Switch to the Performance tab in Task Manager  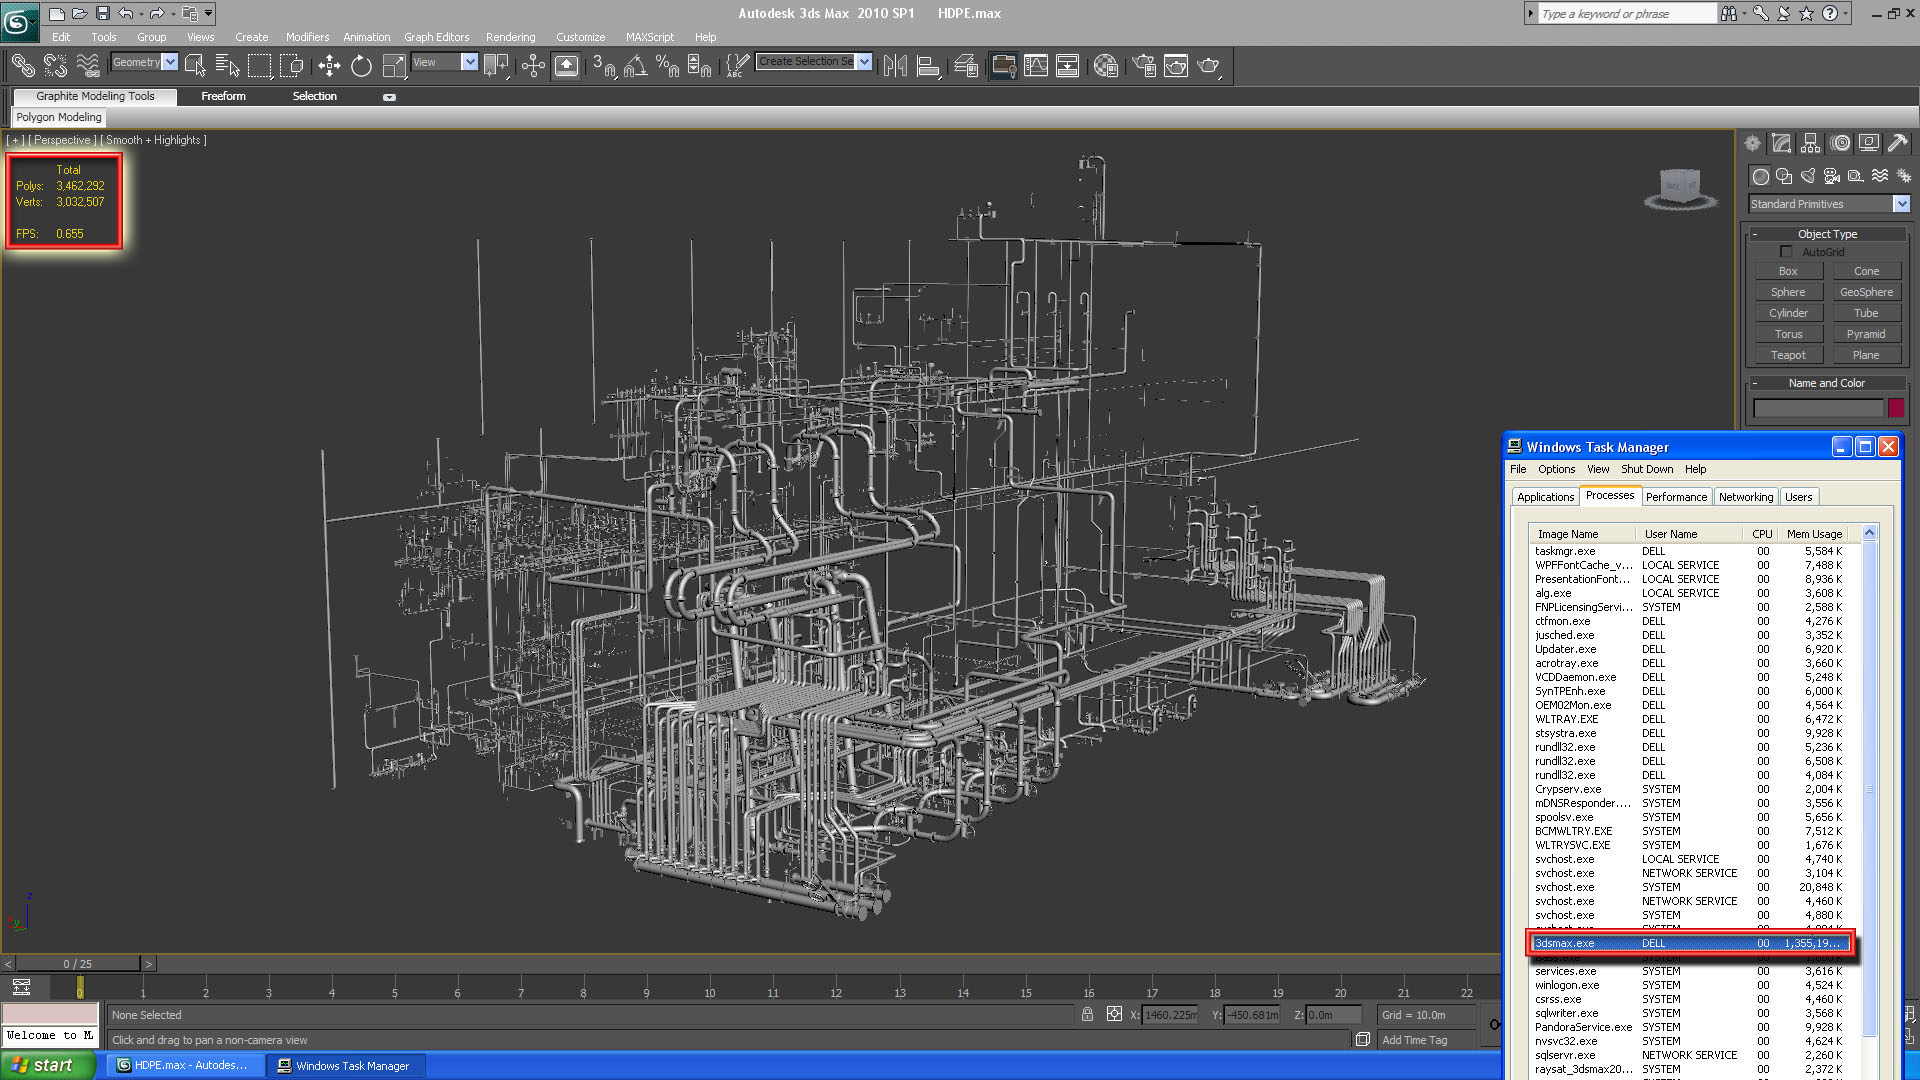point(1676,497)
